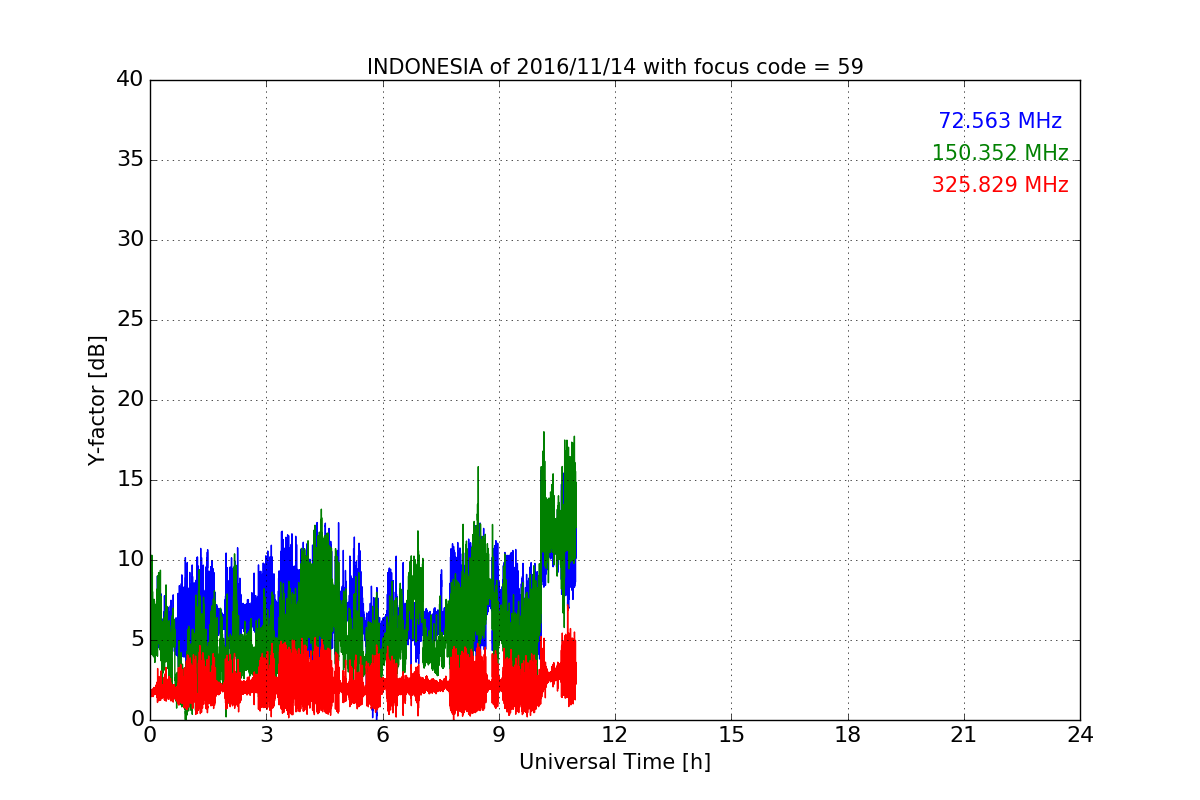The height and width of the screenshot is (800, 1200).
Task: Click x-axis tick label 24
Action: click(x=1080, y=735)
